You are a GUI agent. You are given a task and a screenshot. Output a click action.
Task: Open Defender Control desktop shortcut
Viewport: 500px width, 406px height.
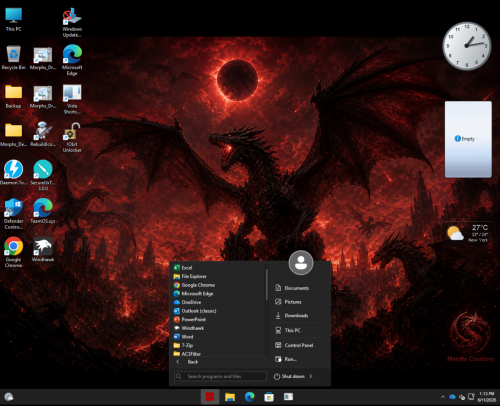[x=13, y=214]
